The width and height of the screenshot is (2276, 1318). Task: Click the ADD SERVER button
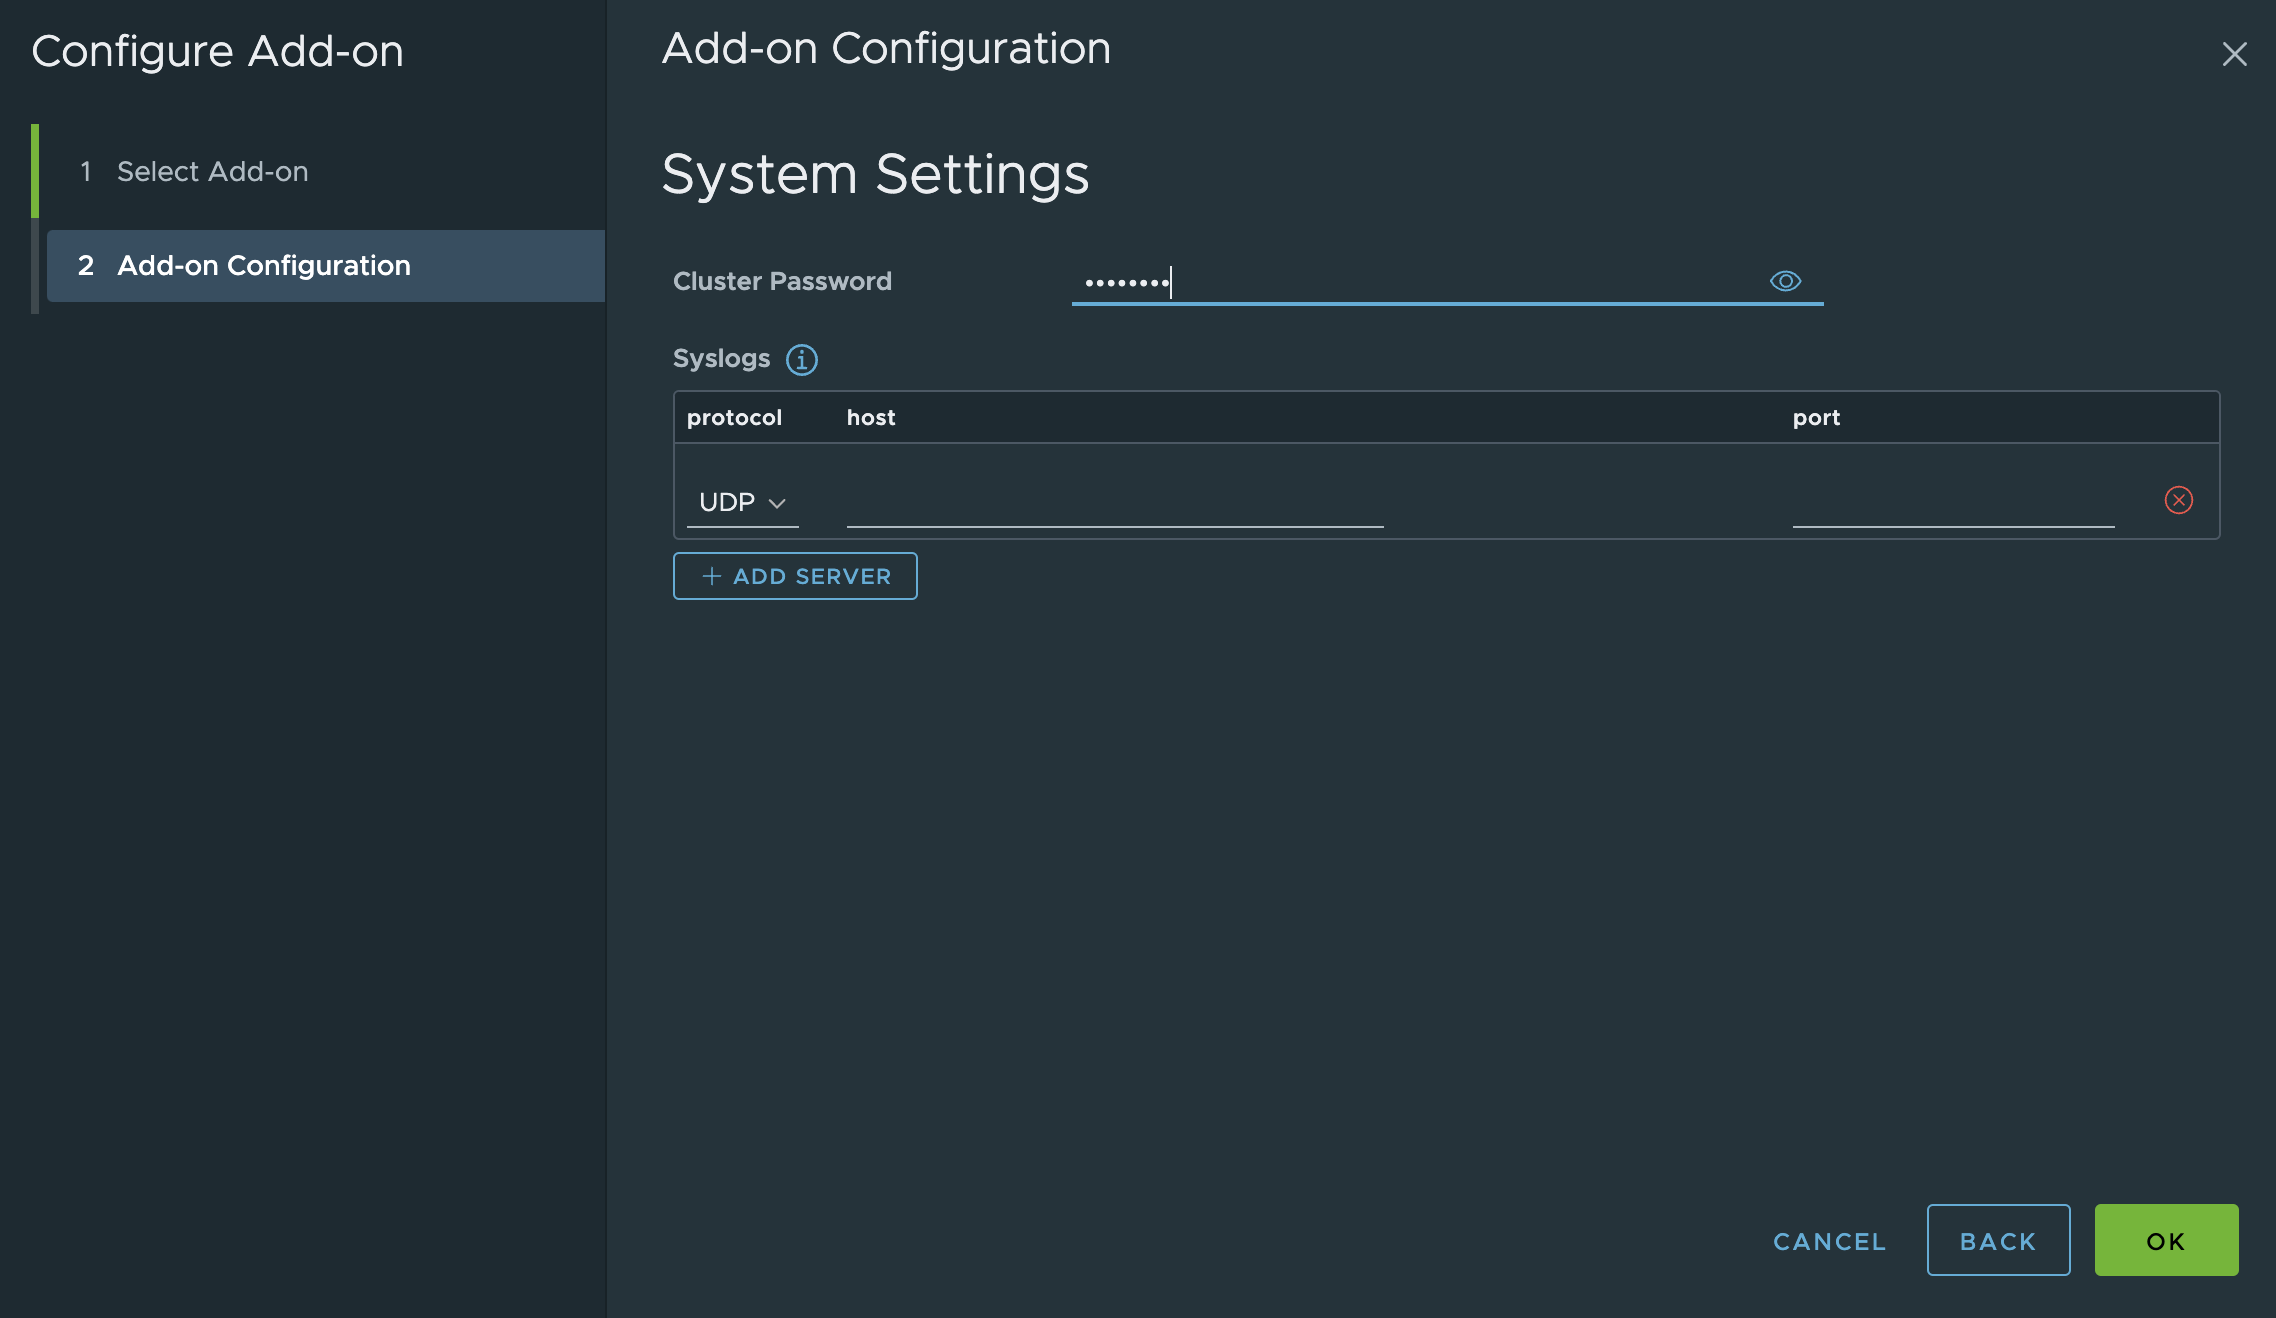coord(795,574)
